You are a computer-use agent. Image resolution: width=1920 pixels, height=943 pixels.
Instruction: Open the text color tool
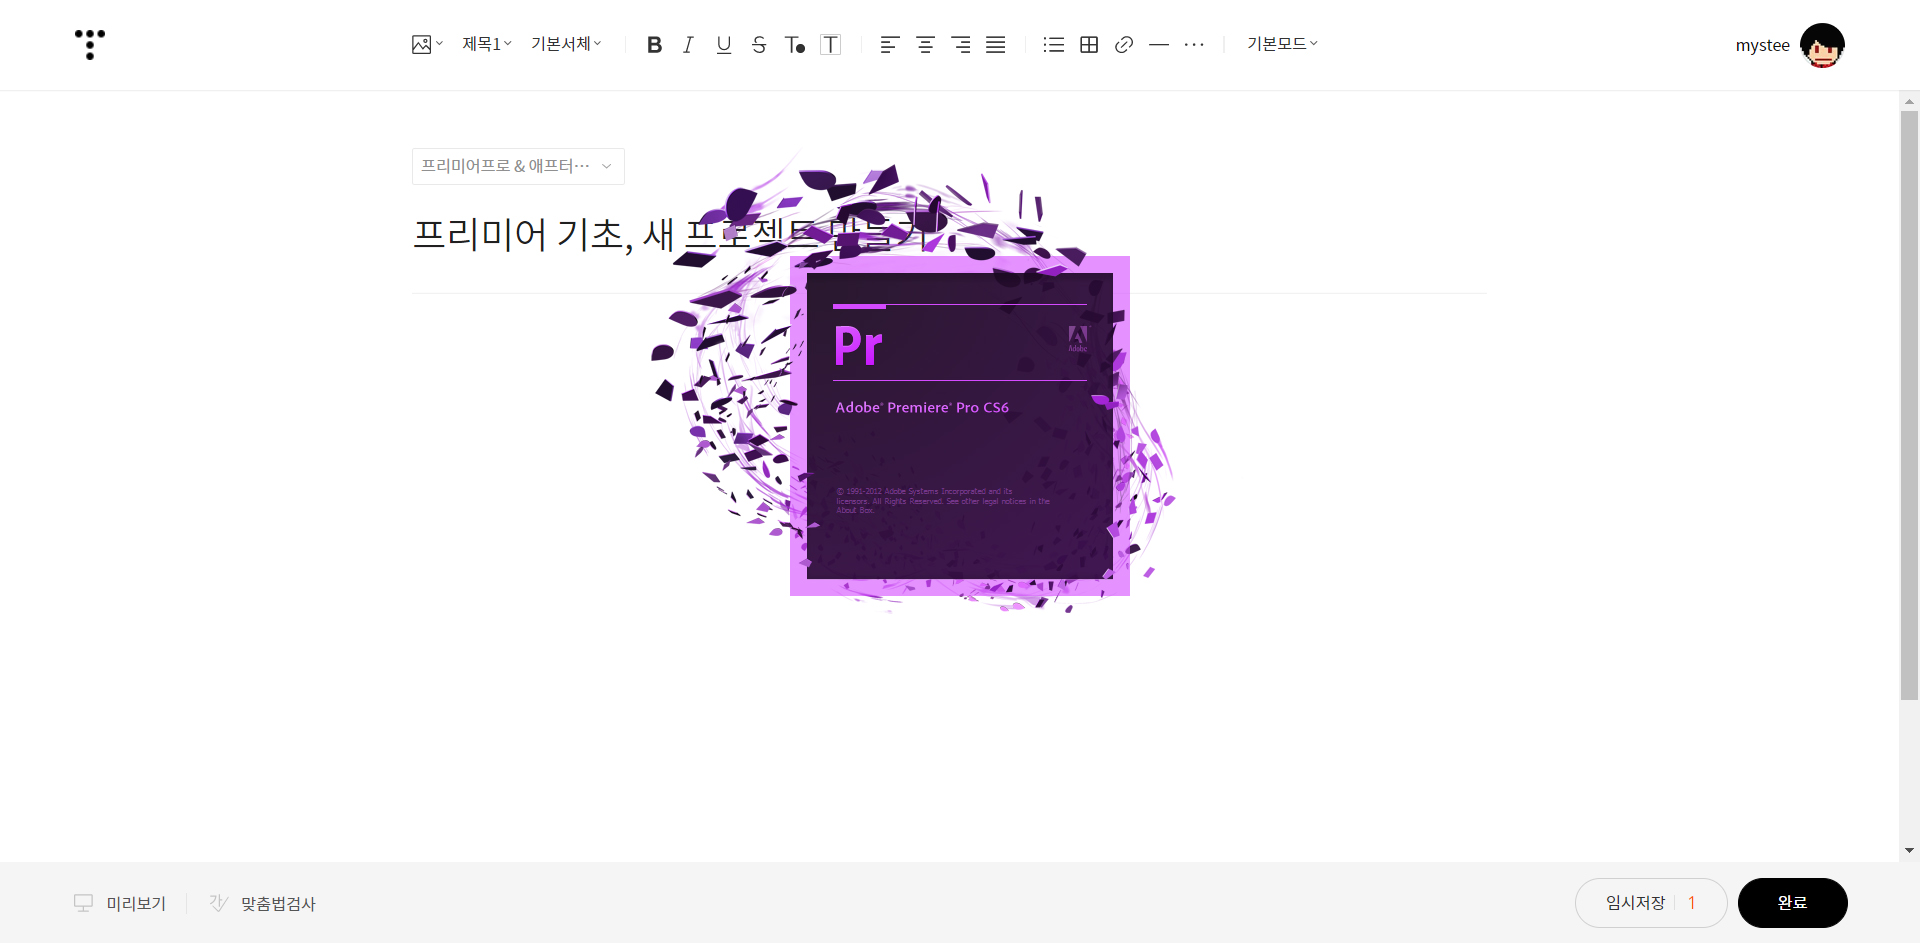[795, 45]
